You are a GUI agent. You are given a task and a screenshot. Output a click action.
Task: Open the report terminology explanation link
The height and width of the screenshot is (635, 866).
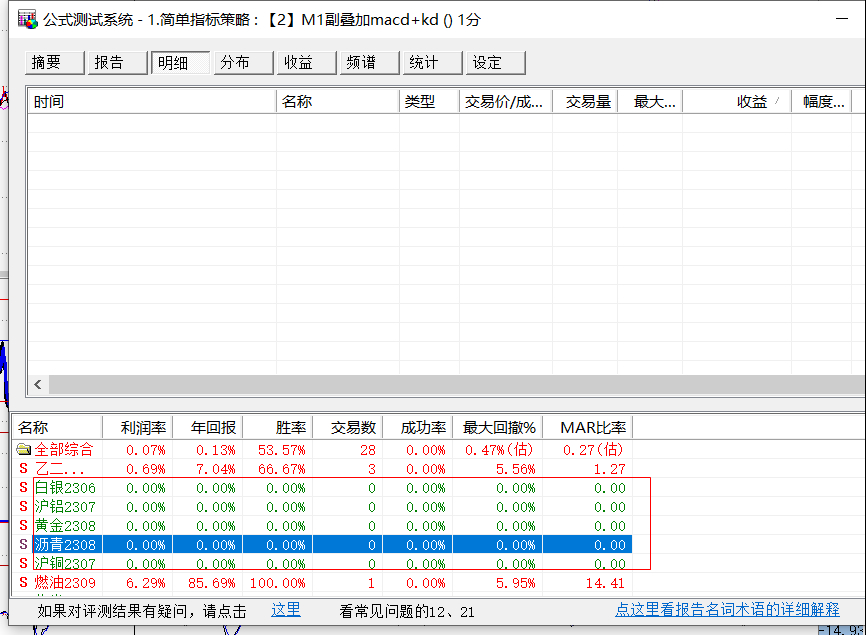[x=727, y=610]
